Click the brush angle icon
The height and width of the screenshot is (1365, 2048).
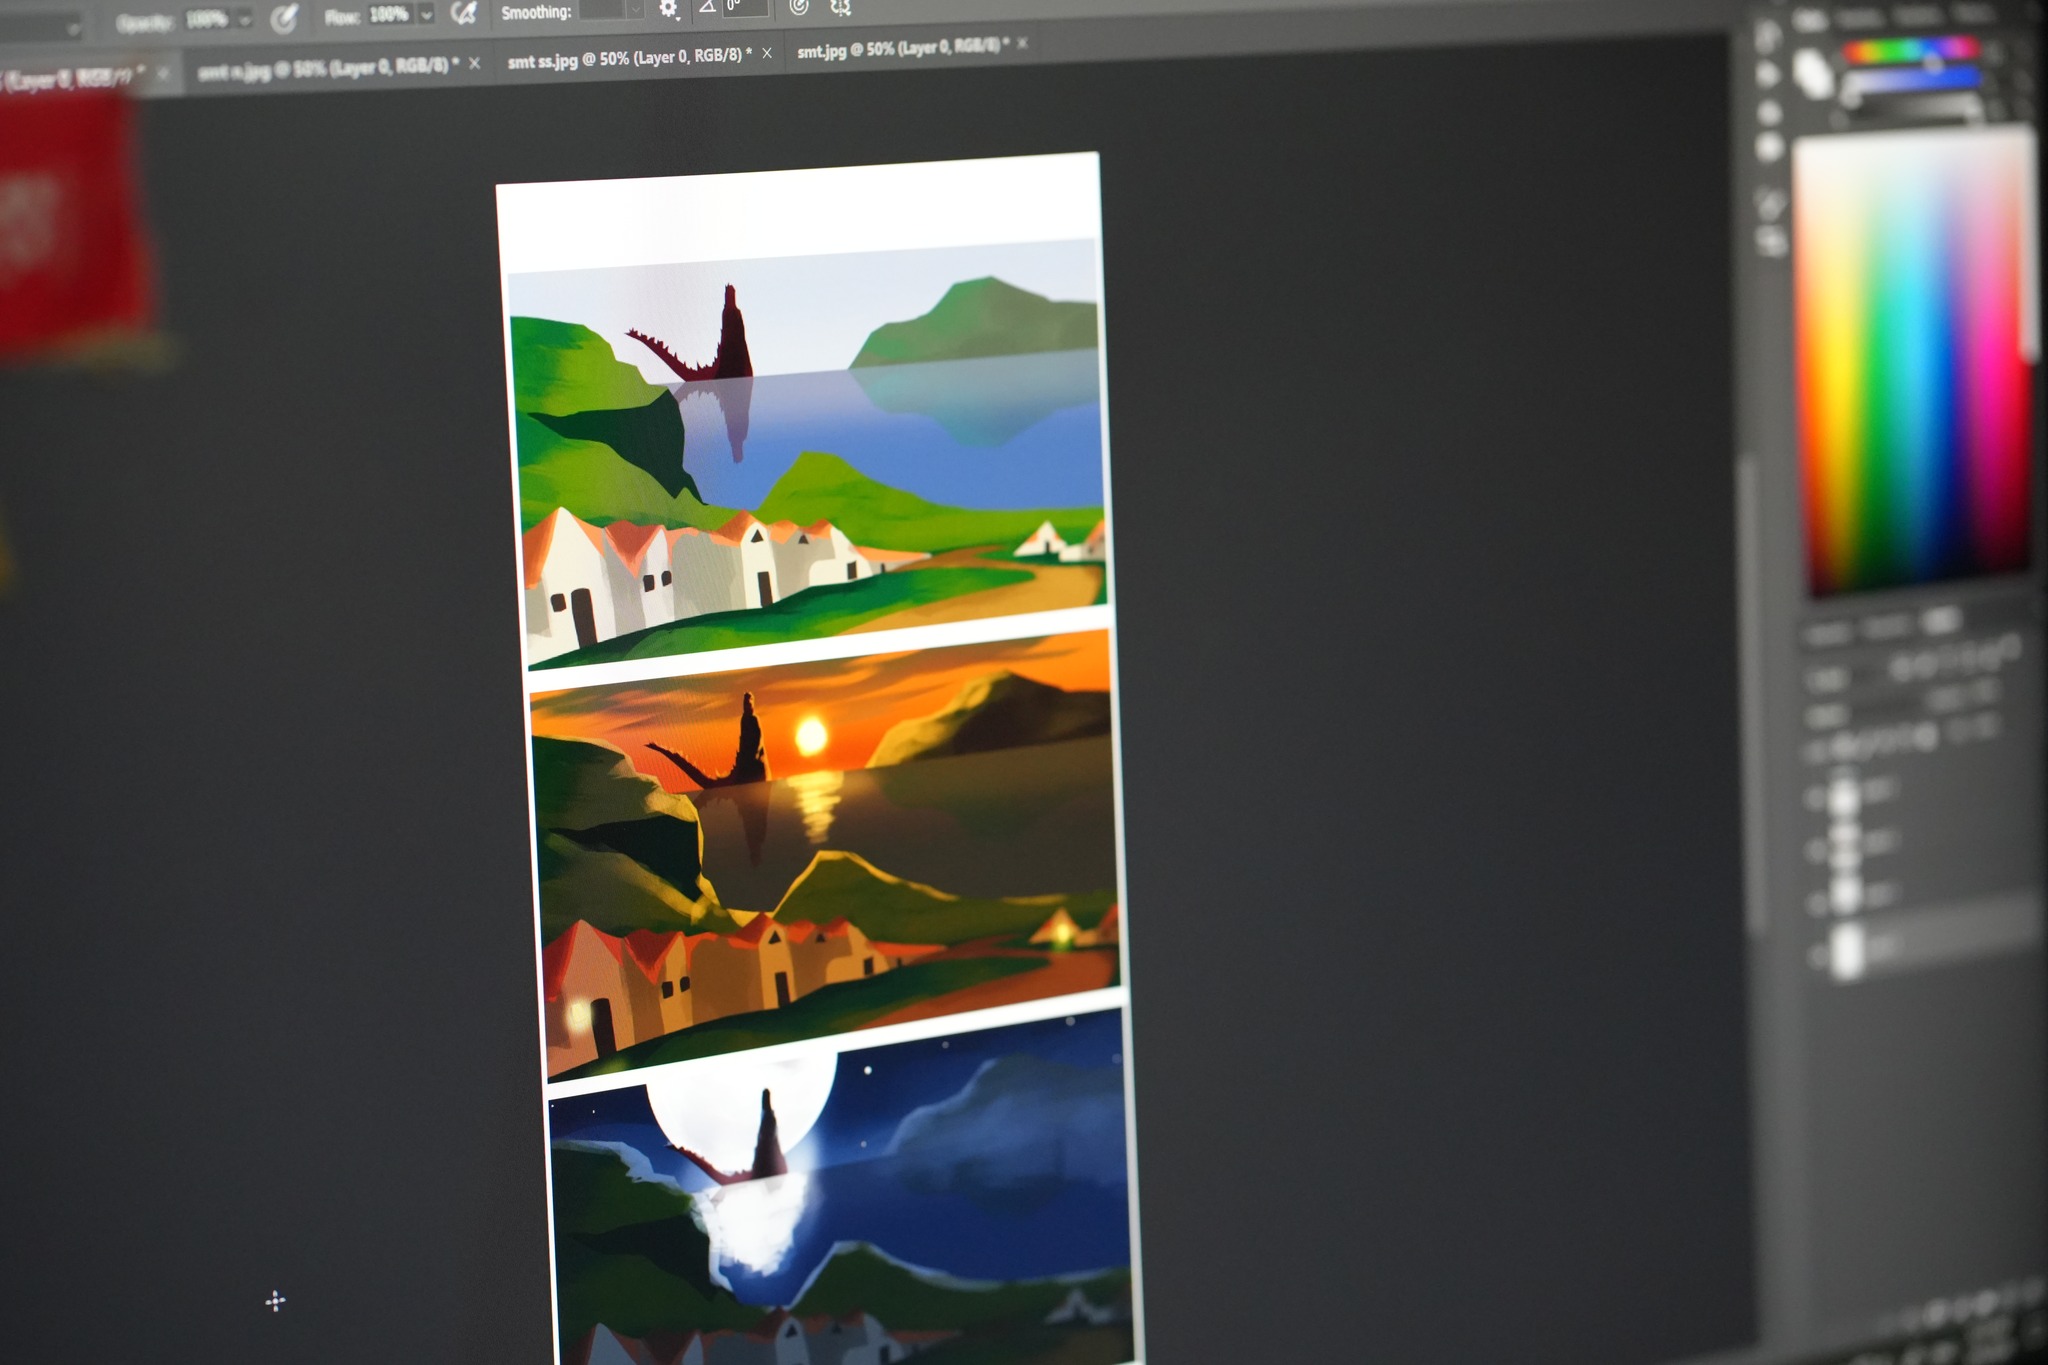coord(707,7)
